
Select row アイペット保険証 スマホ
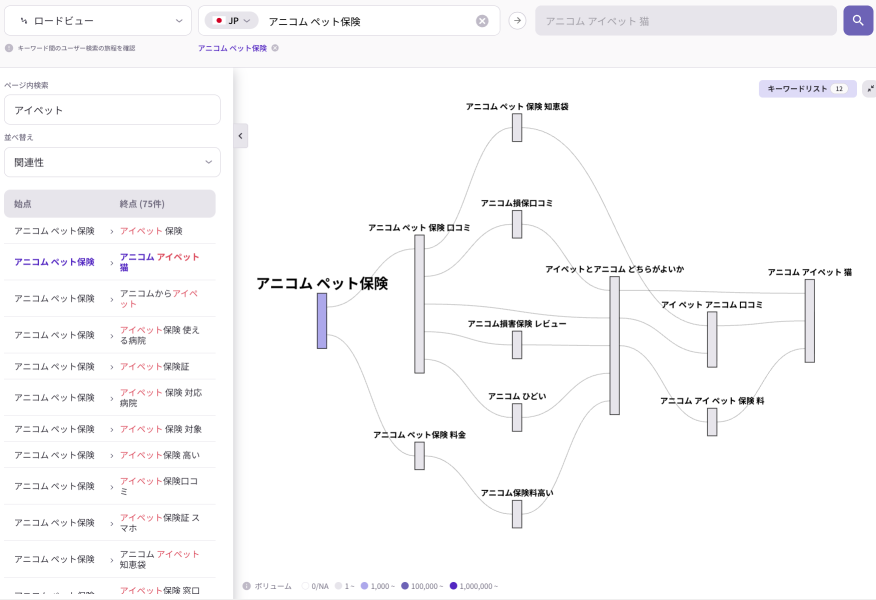[110, 522]
